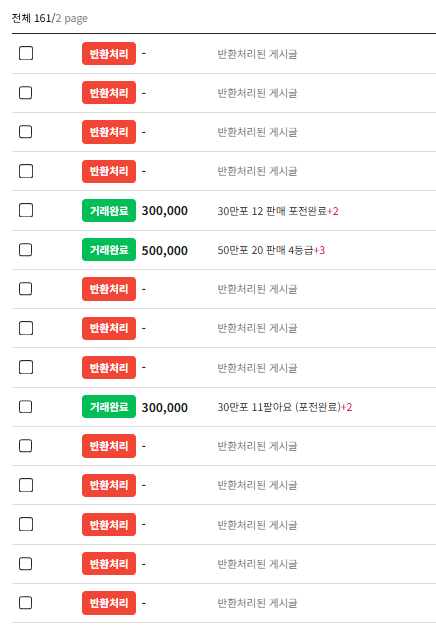436x626 pixels.
Task: Check the box just above the 30만포 12 판매 row
Action: point(26,171)
